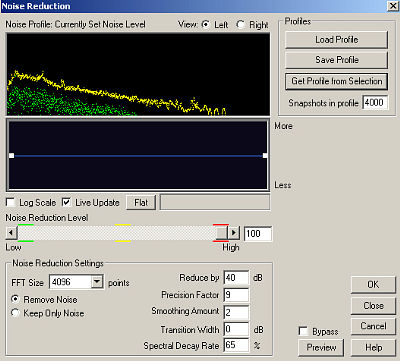Screen dimensions: 400x361
Task: Click the Noise Reduction Level slider thumb
Action: 221,233
